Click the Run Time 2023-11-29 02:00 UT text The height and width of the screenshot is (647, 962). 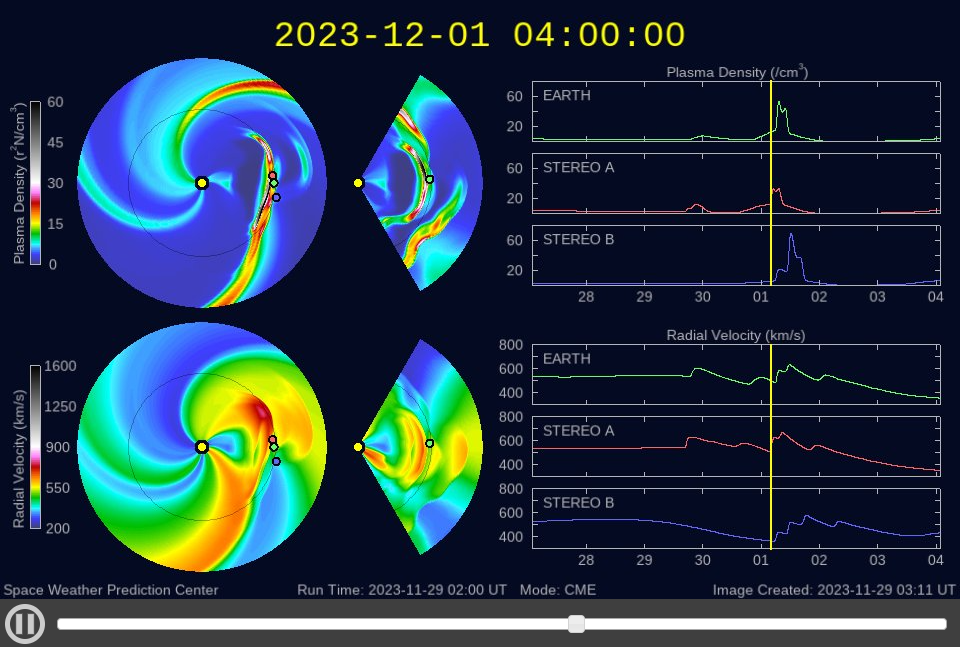point(402,590)
